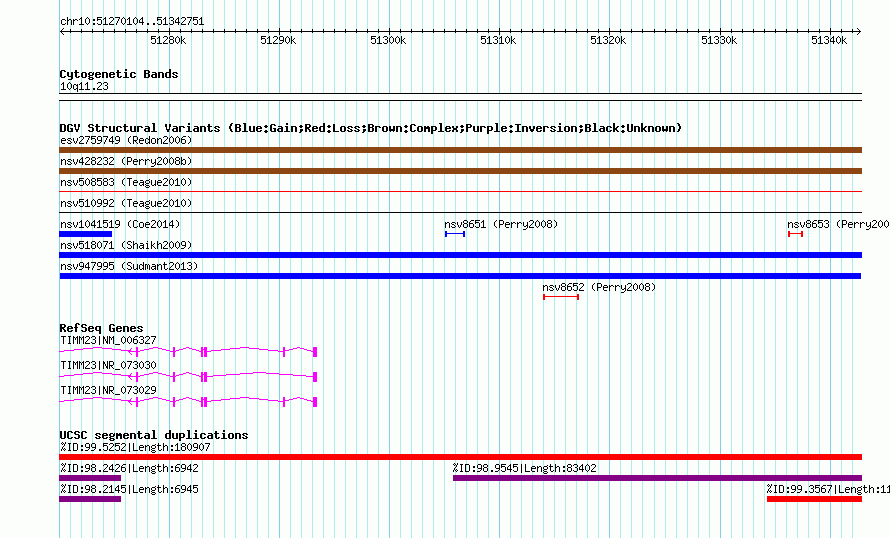Viewport: 890px width, 538px height.
Task: Select the nsv947995 (Sudmant2013) label
Action: pyautogui.click(x=129, y=266)
